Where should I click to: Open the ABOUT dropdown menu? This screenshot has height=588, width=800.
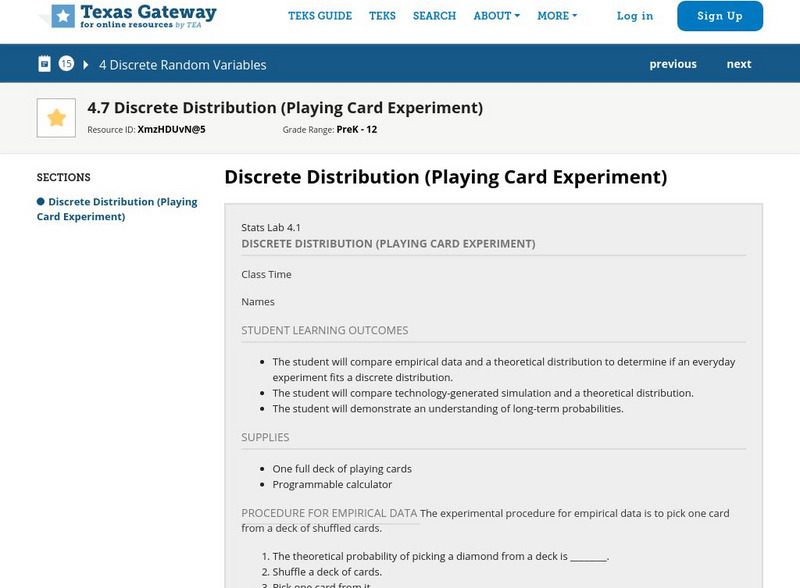[494, 16]
